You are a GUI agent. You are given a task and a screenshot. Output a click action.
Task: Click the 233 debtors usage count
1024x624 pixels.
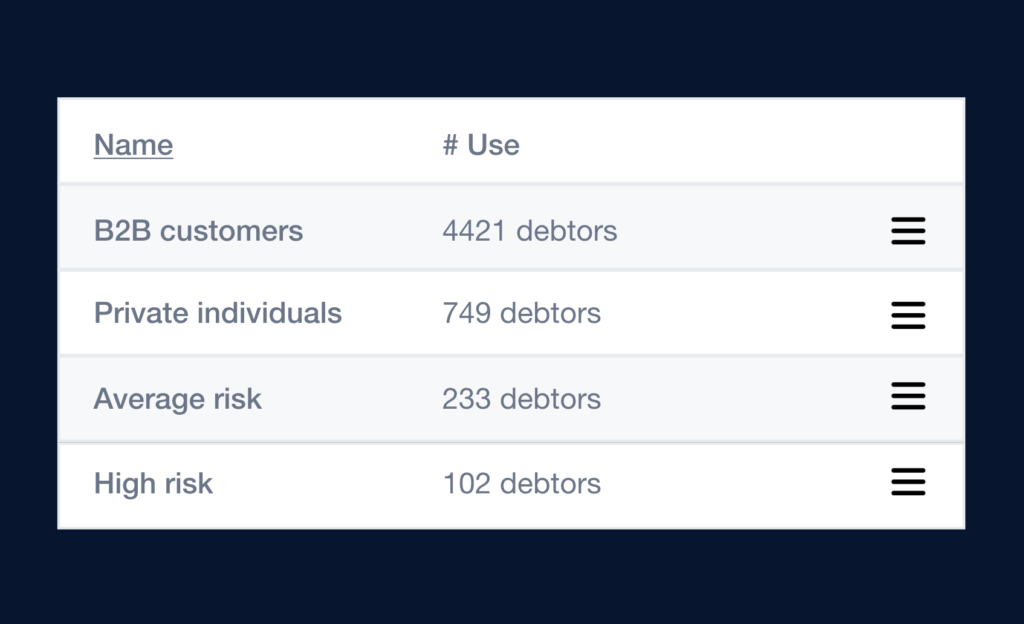pyautogui.click(x=521, y=399)
